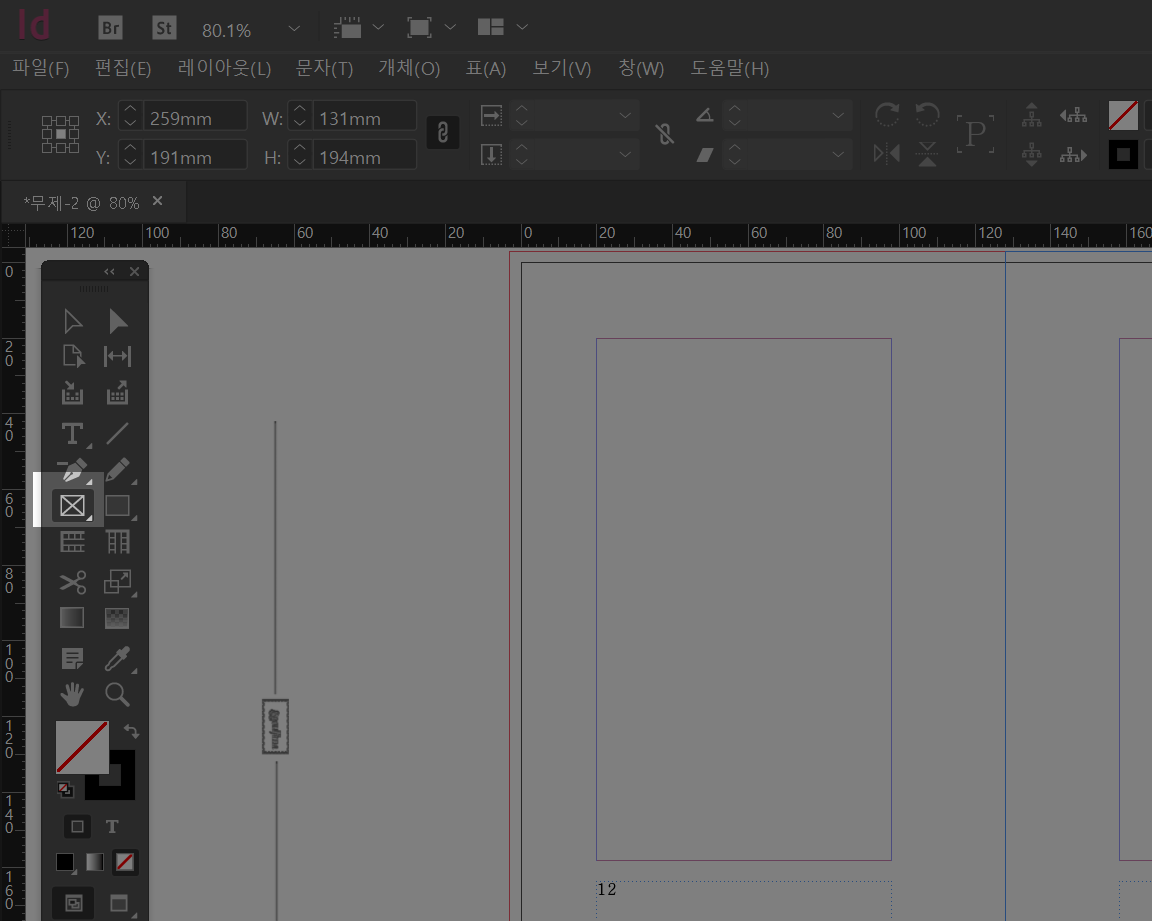Select the Vertical Grid tool
Screen dimensions: 1152x921
point(118,542)
